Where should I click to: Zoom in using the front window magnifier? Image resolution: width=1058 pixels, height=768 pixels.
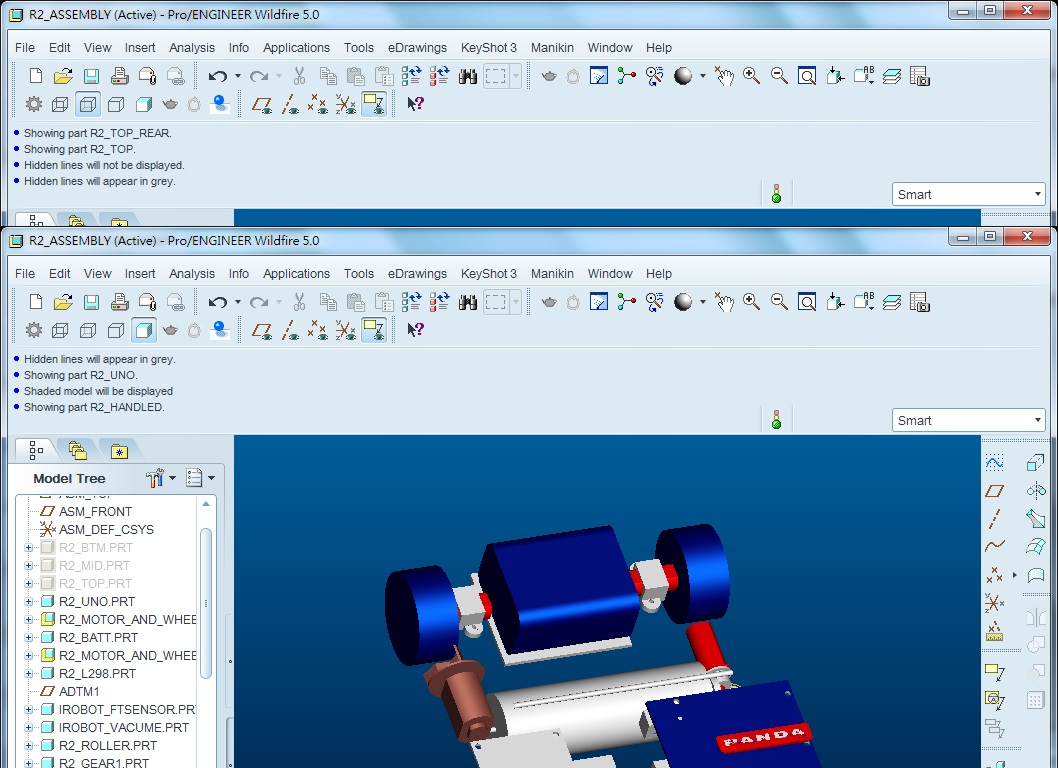pos(751,302)
